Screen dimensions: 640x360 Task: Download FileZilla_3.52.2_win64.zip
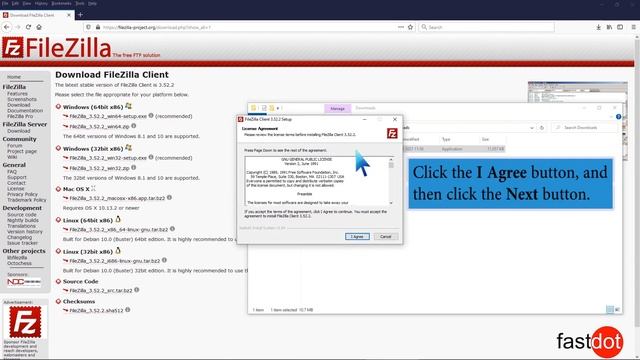(x=99, y=127)
